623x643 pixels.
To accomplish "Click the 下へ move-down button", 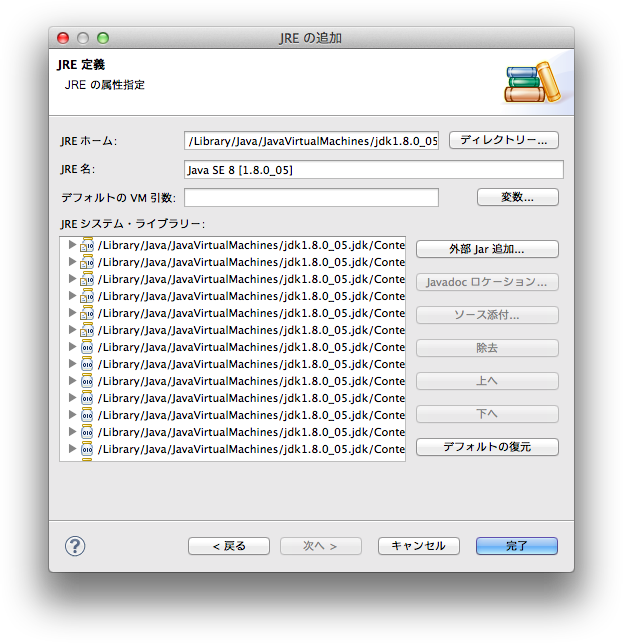I will tap(487, 414).
